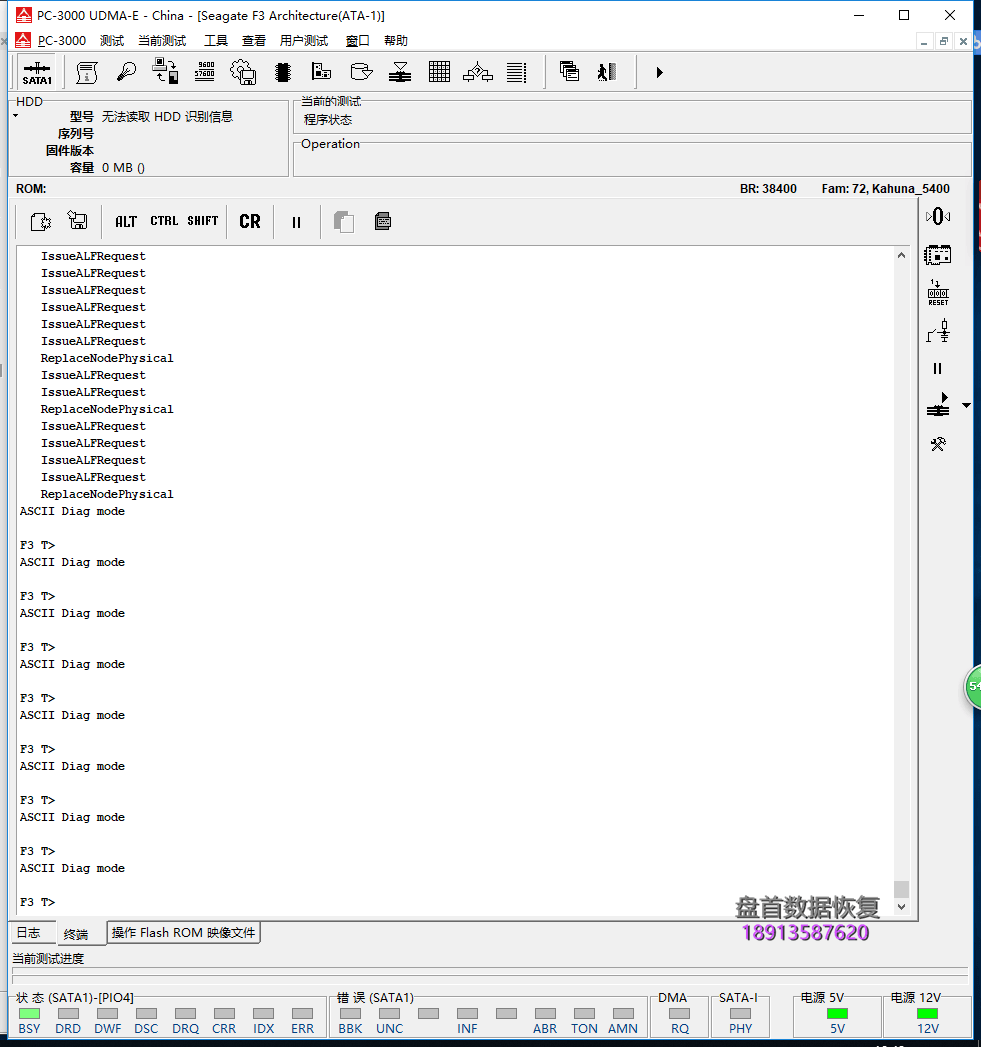
Task: Click the power switch connector icon
Action: (x=938, y=331)
